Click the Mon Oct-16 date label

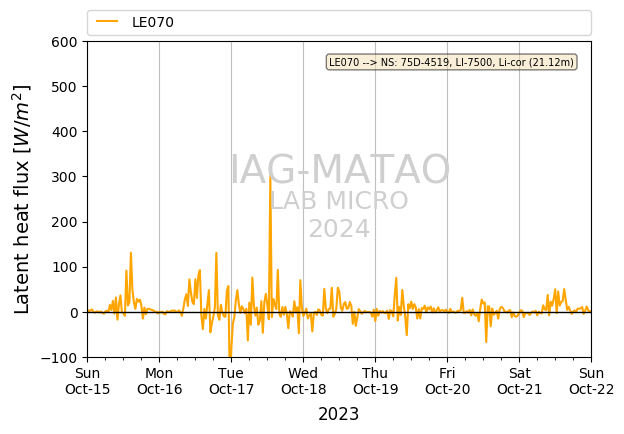[159, 381]
